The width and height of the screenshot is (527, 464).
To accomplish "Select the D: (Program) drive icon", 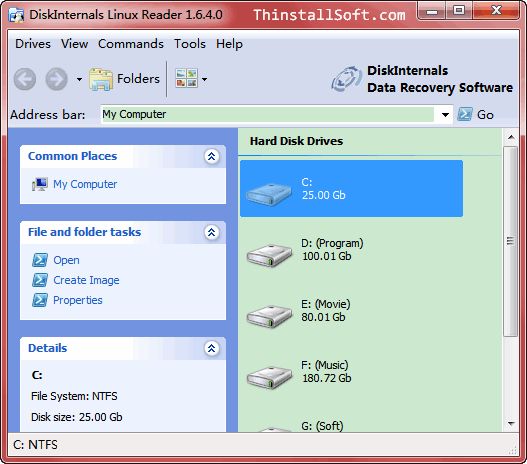I will tap(269, 256).
